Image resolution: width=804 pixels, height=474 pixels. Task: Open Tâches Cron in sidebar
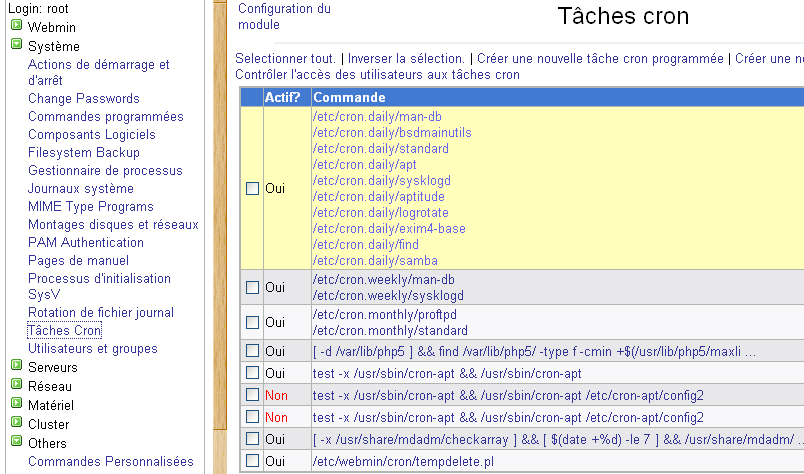pos(65,330)
